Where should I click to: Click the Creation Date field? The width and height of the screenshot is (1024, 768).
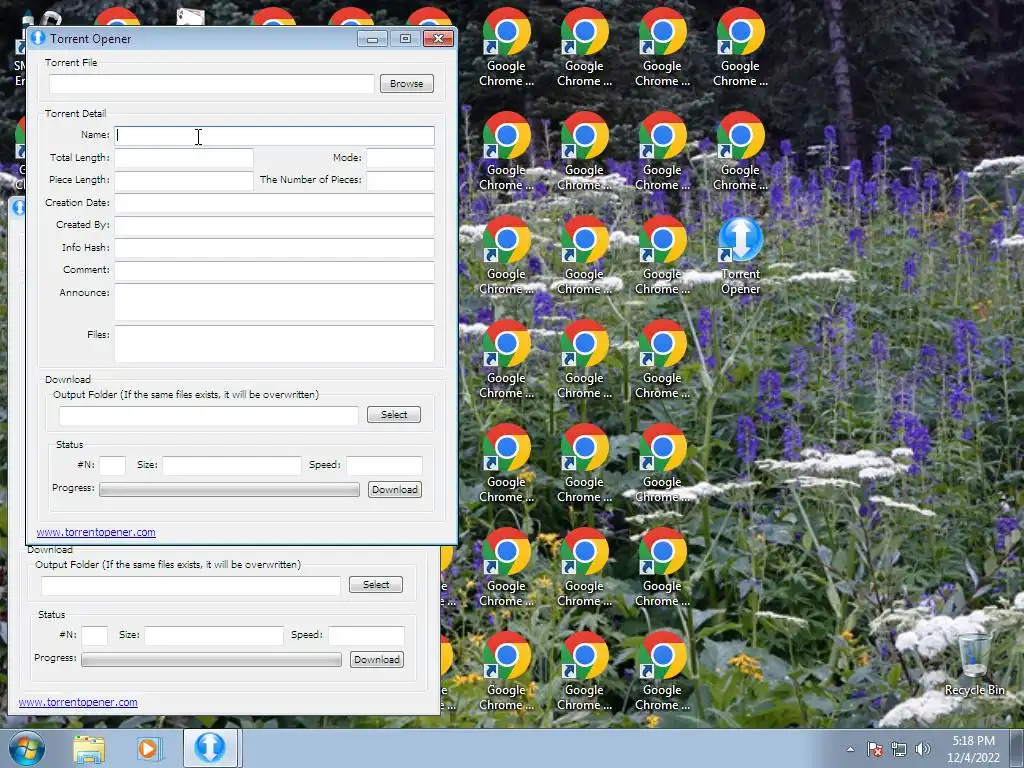point(274,203)
